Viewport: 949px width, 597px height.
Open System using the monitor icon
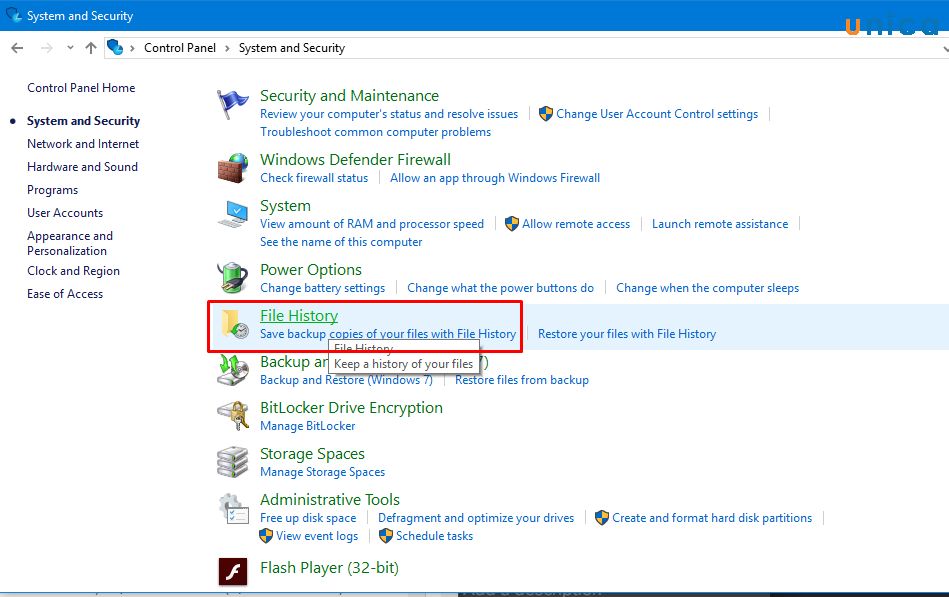point(233,213)
